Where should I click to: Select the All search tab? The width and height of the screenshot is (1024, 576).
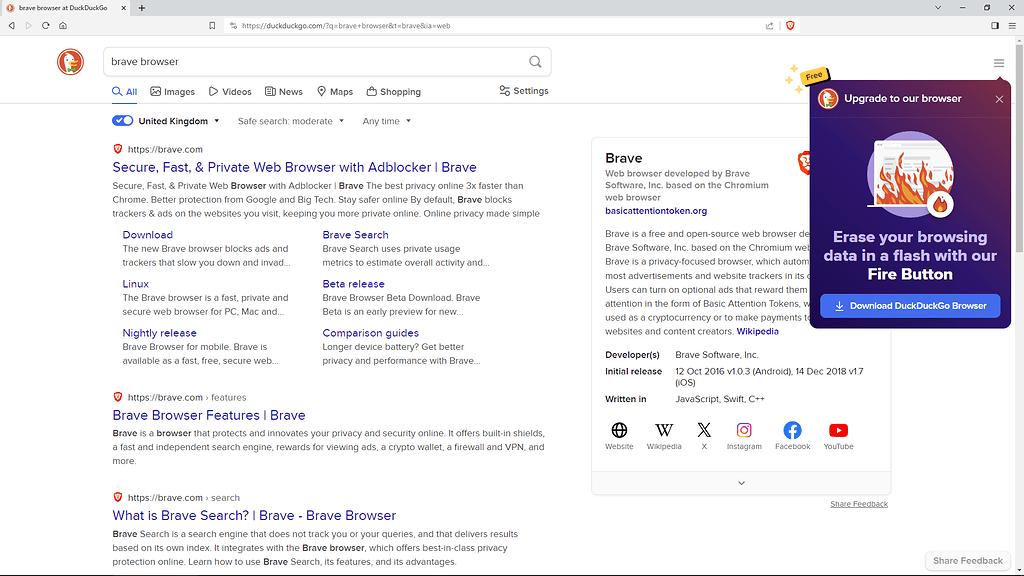coord(124,91)
